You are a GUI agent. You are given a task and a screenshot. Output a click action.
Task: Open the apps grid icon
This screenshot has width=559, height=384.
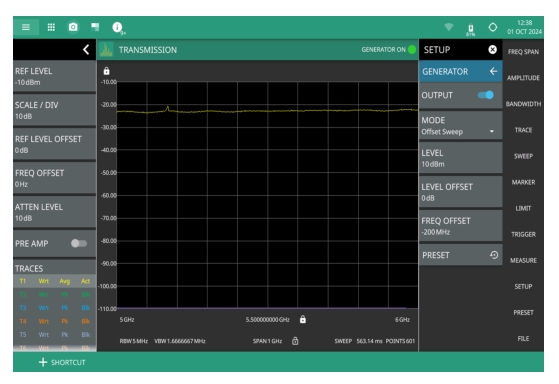coord(51,27)
